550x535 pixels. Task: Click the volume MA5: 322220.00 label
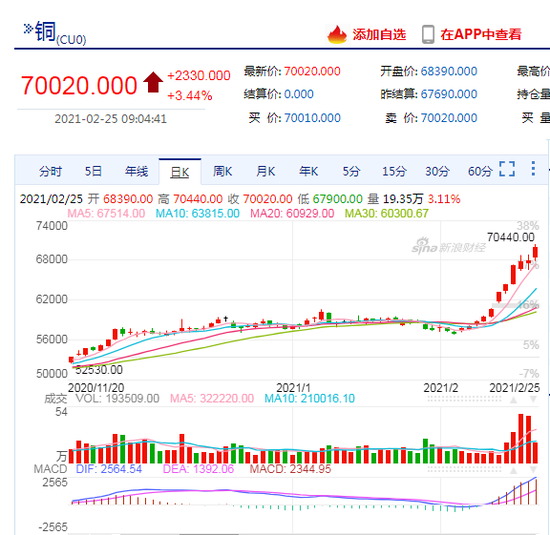click(x=212, y=399)
